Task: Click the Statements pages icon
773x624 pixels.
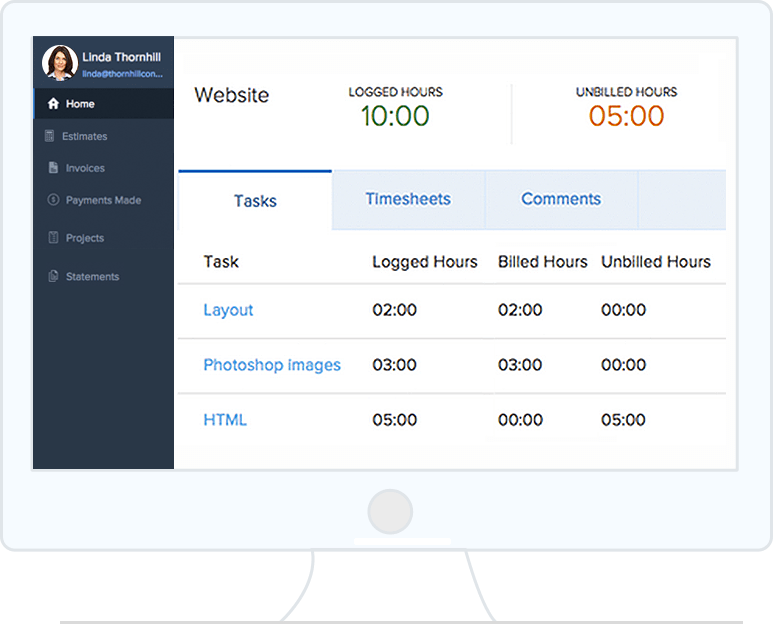Action: pyautogui.click(x=53, y=276)
